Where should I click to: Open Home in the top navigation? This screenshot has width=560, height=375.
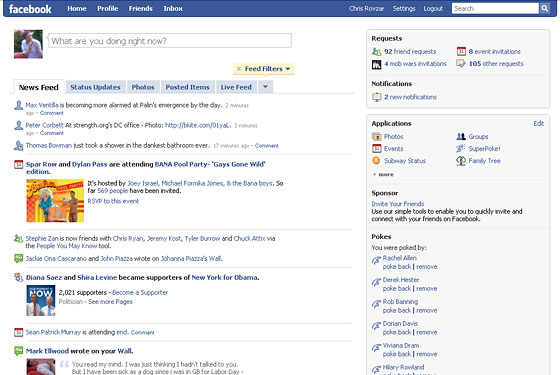pos(77,9)
